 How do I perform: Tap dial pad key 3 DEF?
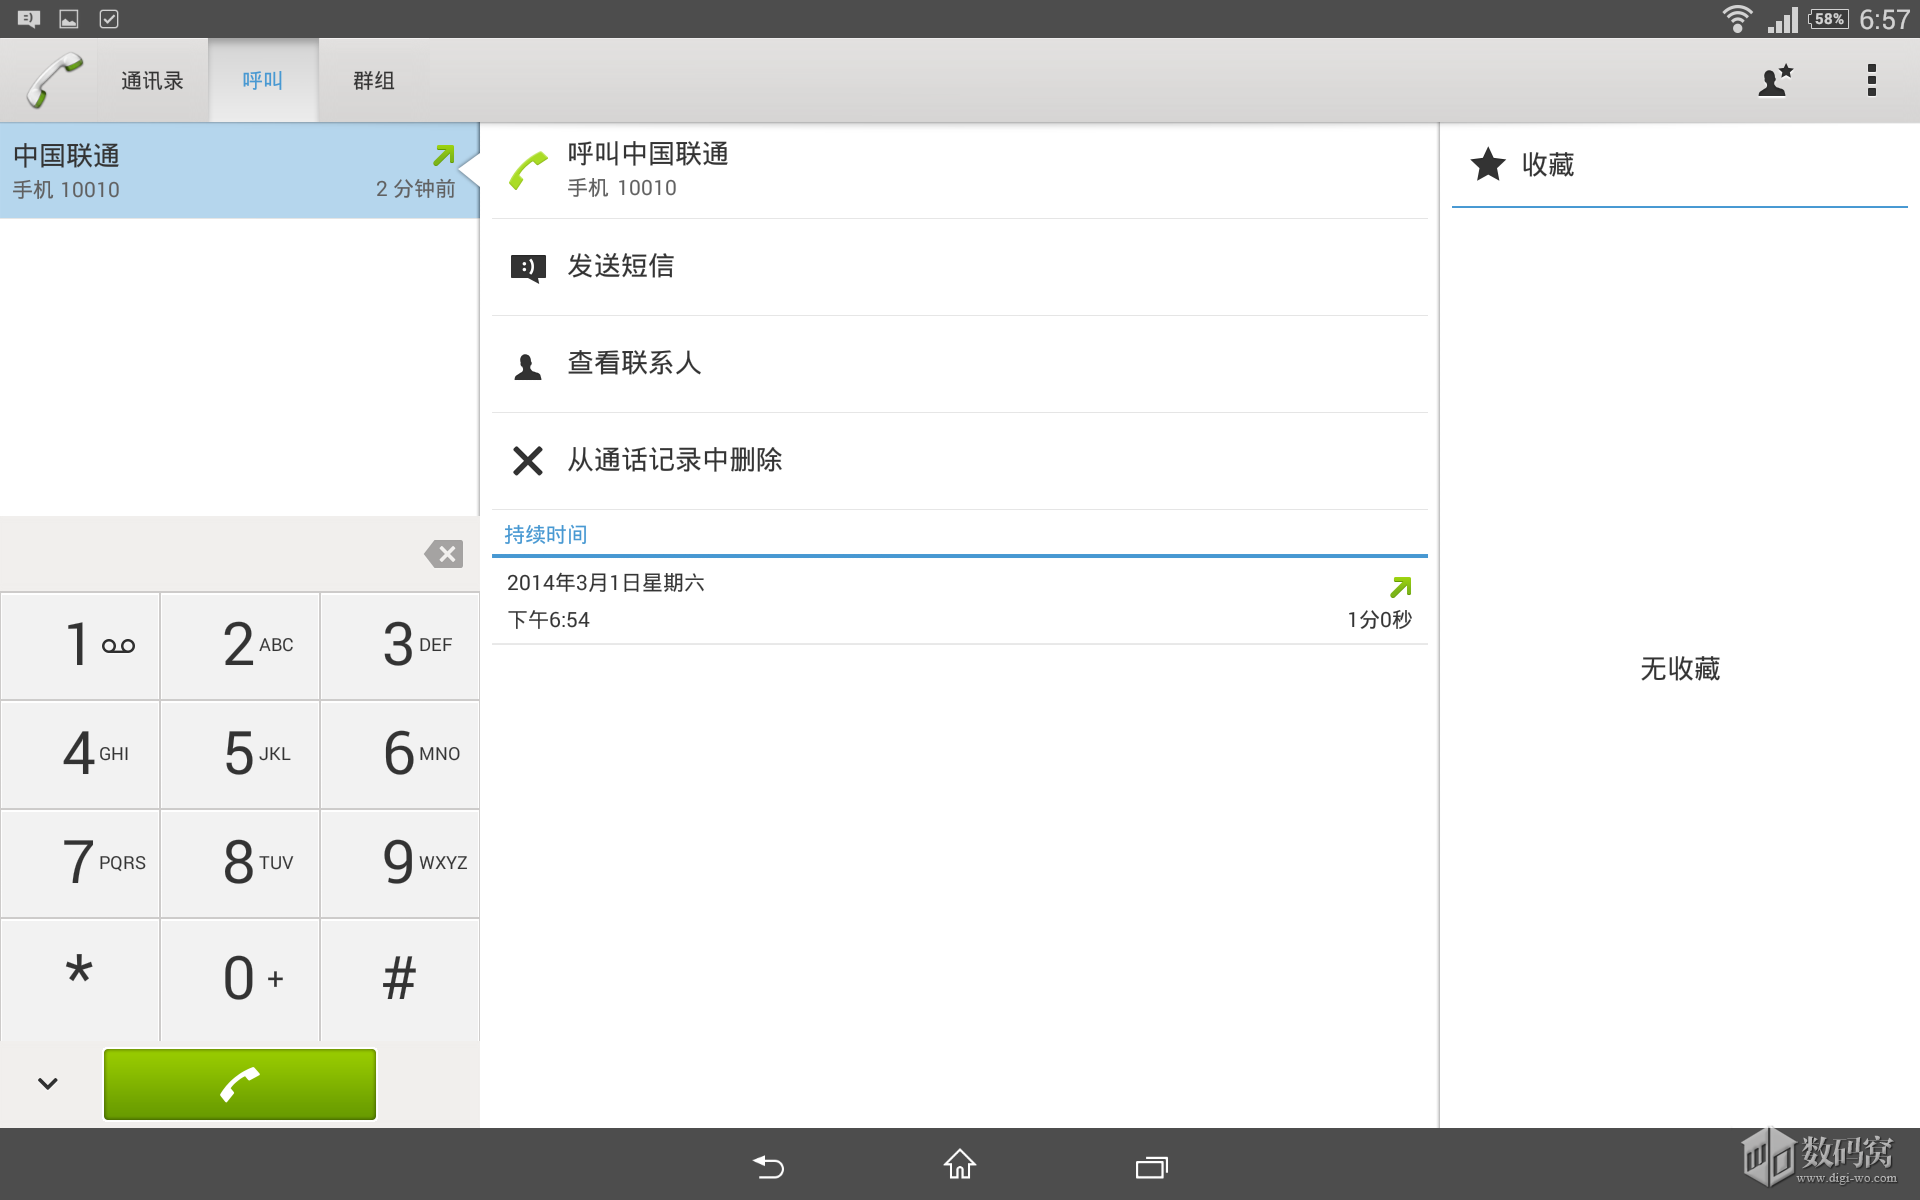tap(400, 645)
